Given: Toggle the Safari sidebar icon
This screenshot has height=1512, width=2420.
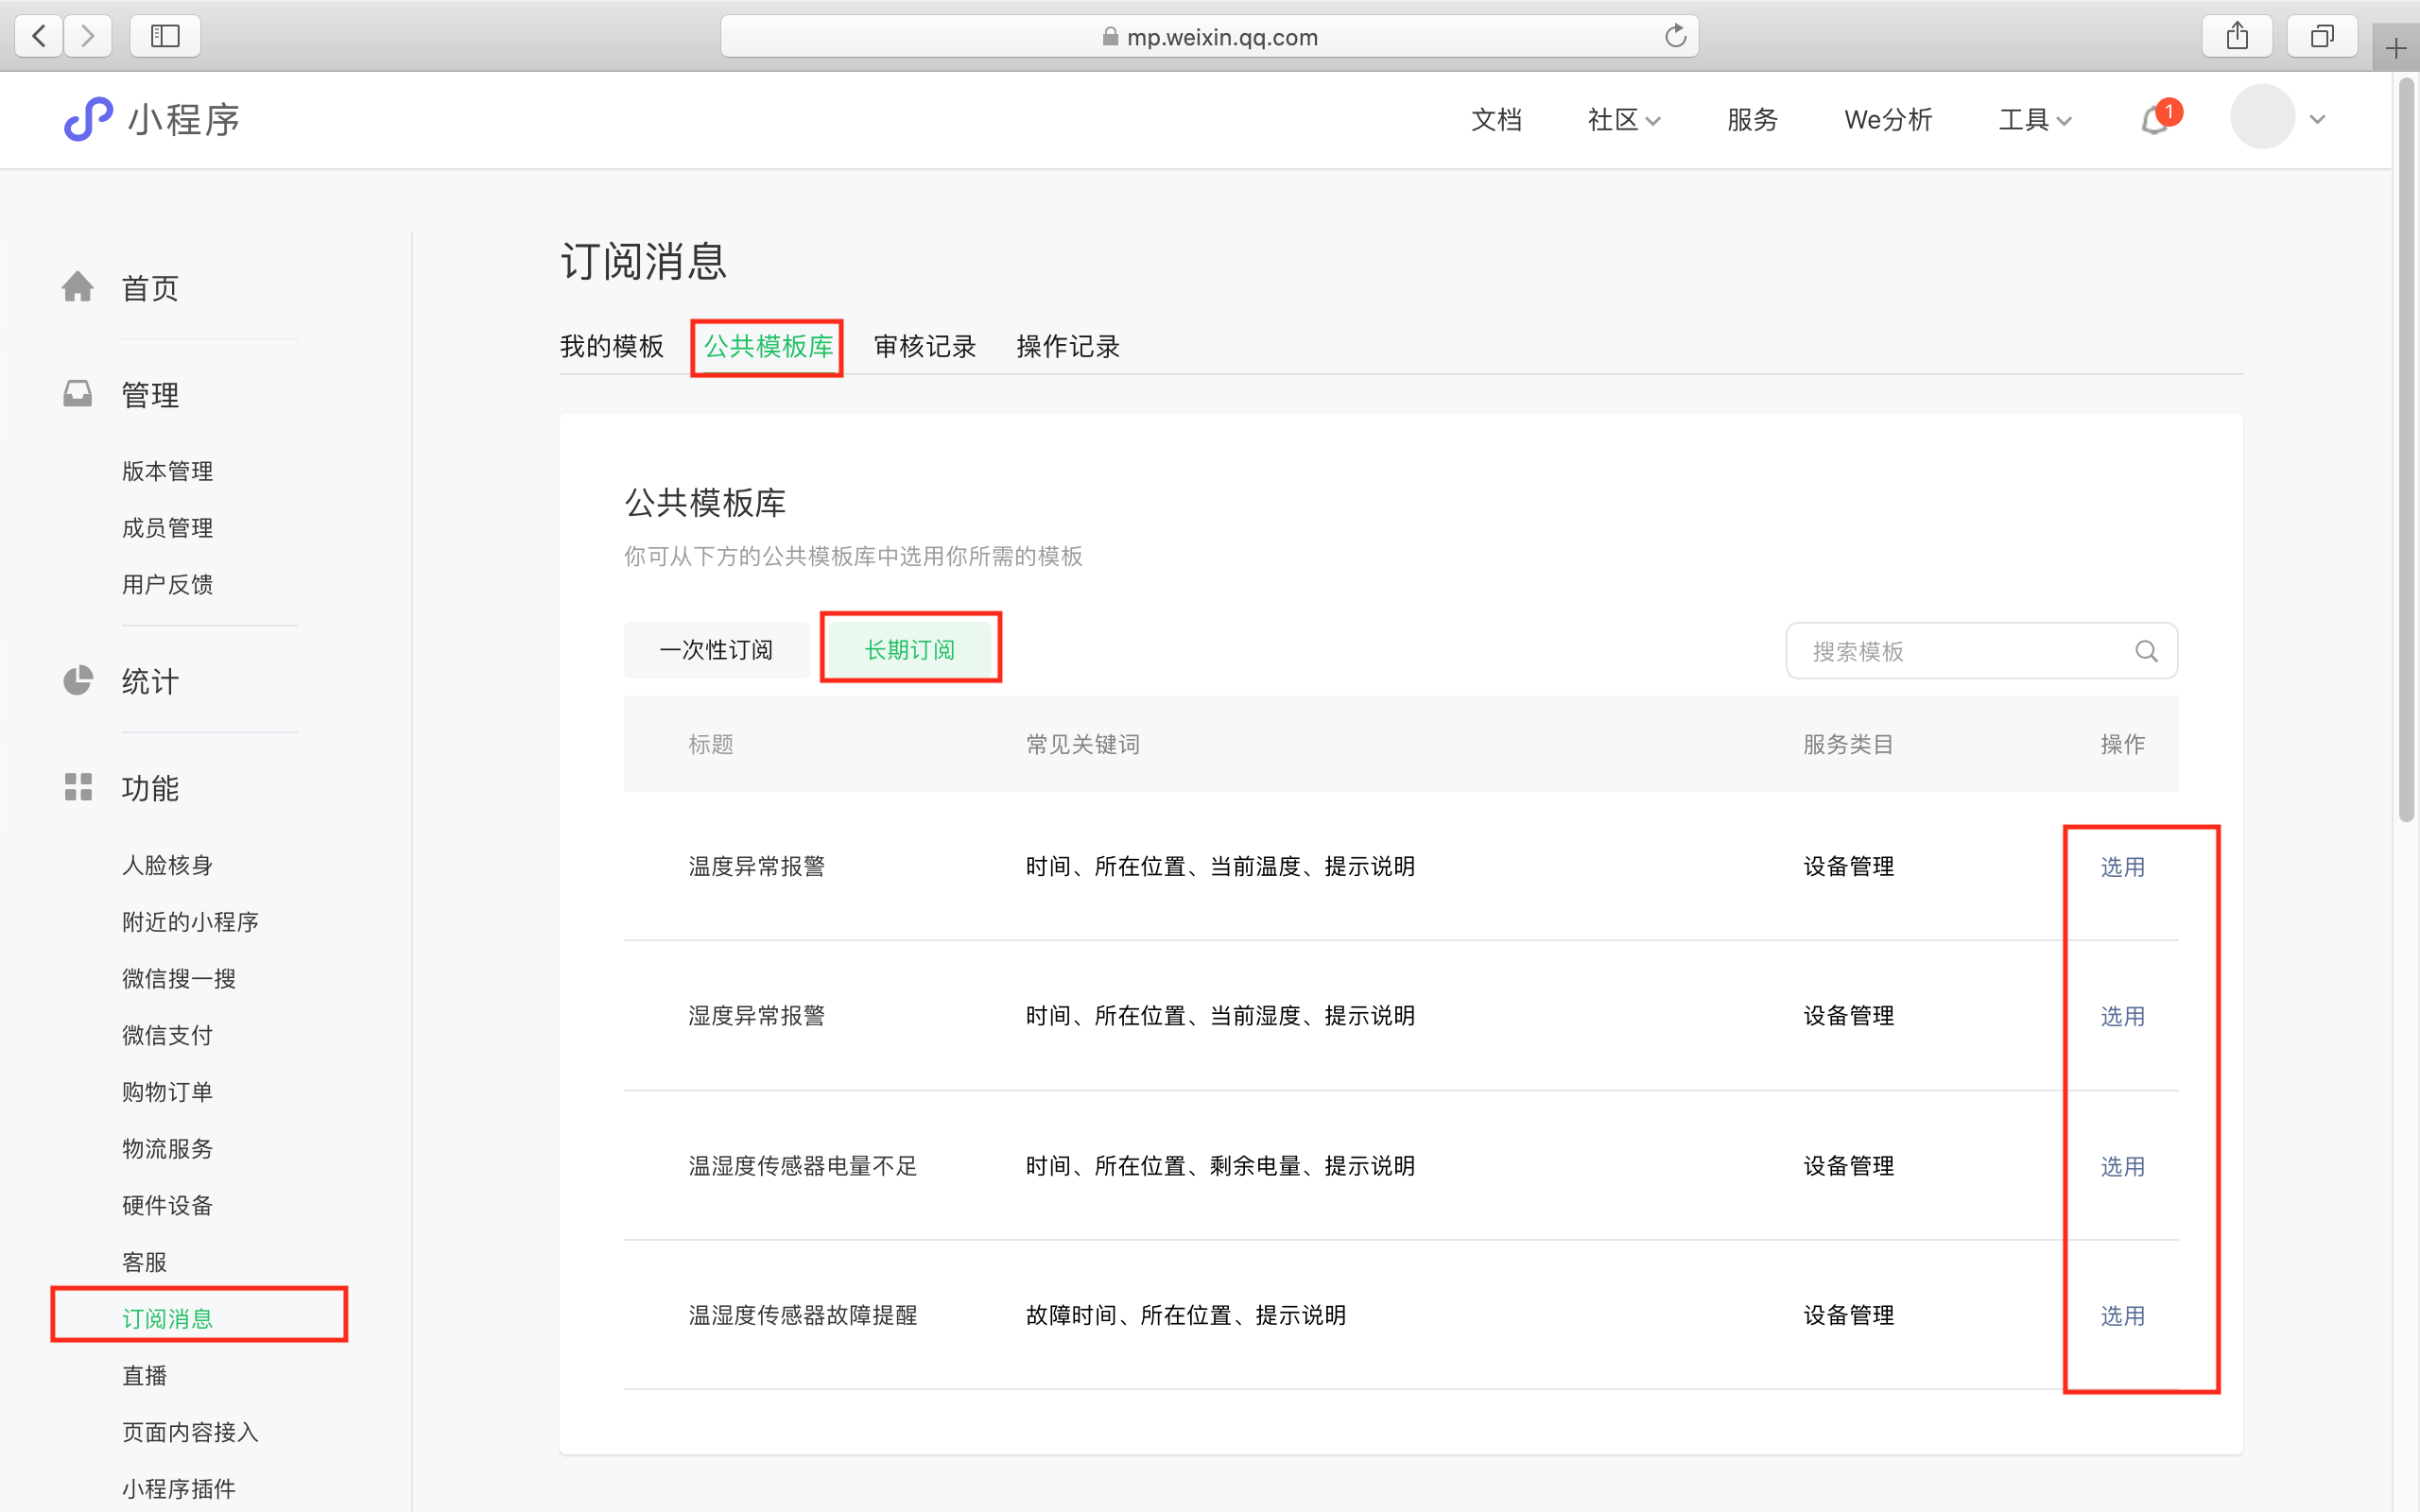Looking at the screenshot, I should 165,37.
